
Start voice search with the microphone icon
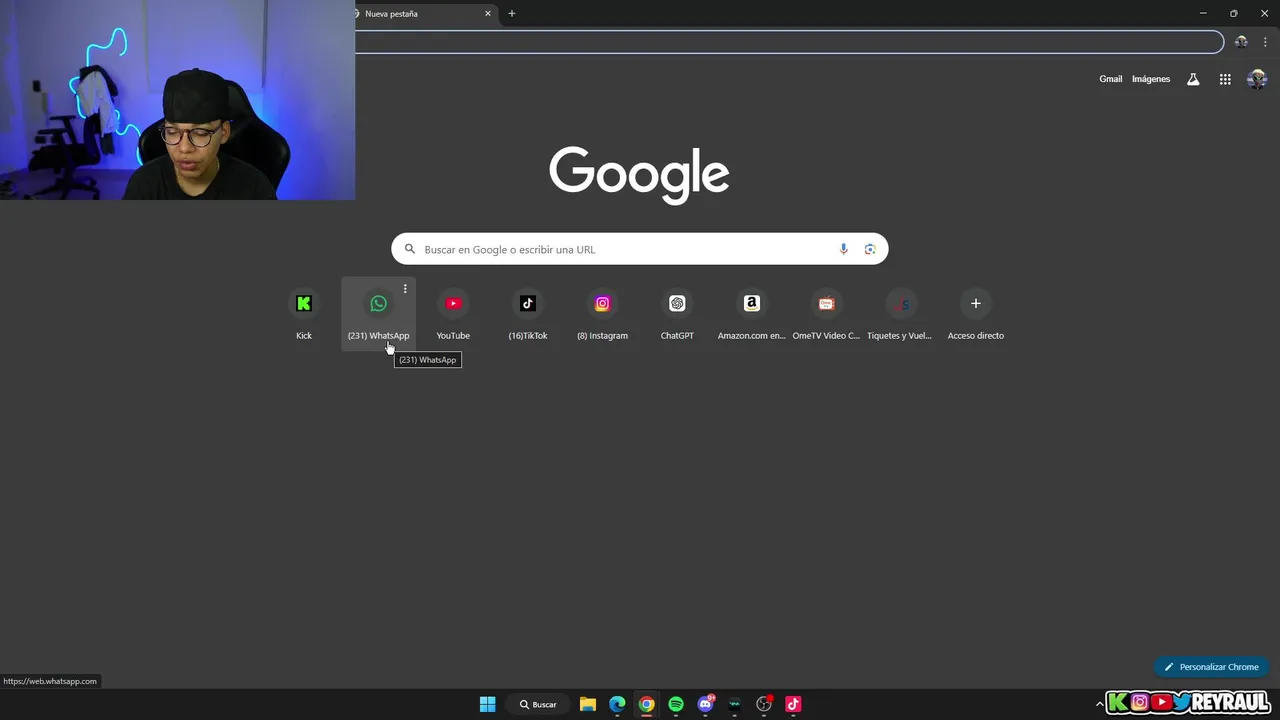(843, 249)
